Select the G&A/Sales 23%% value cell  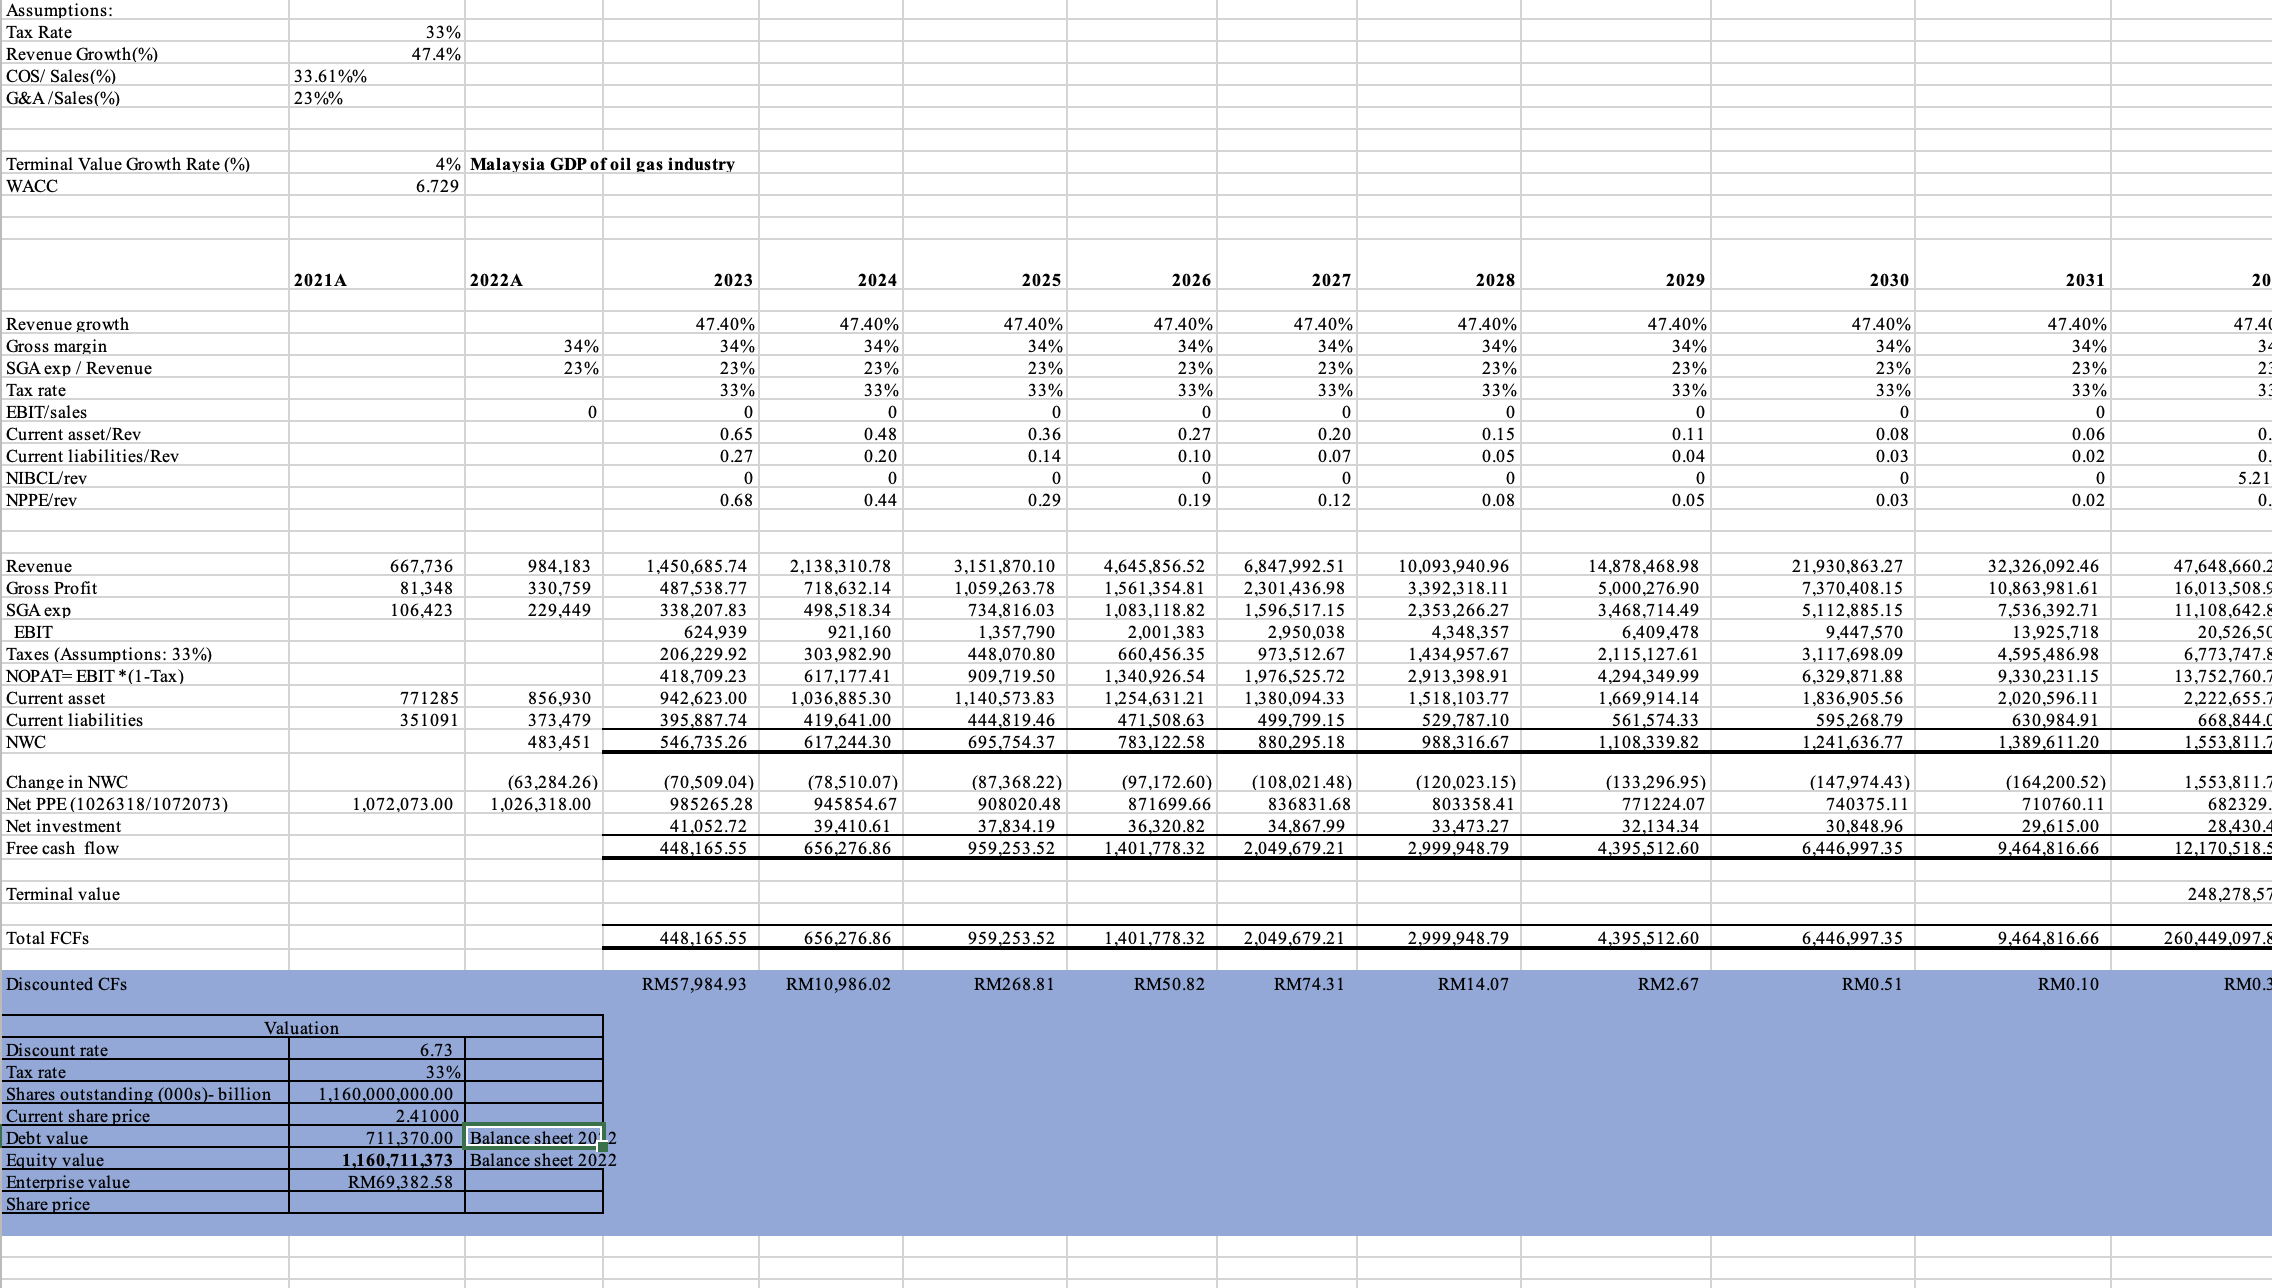[318, 98]
